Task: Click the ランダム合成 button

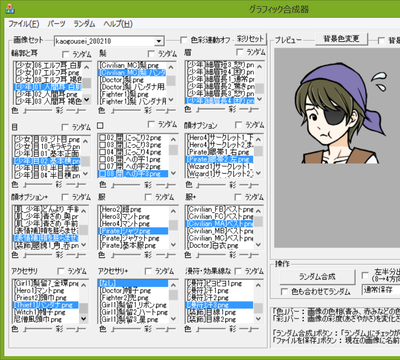Action: pos(317,277)
